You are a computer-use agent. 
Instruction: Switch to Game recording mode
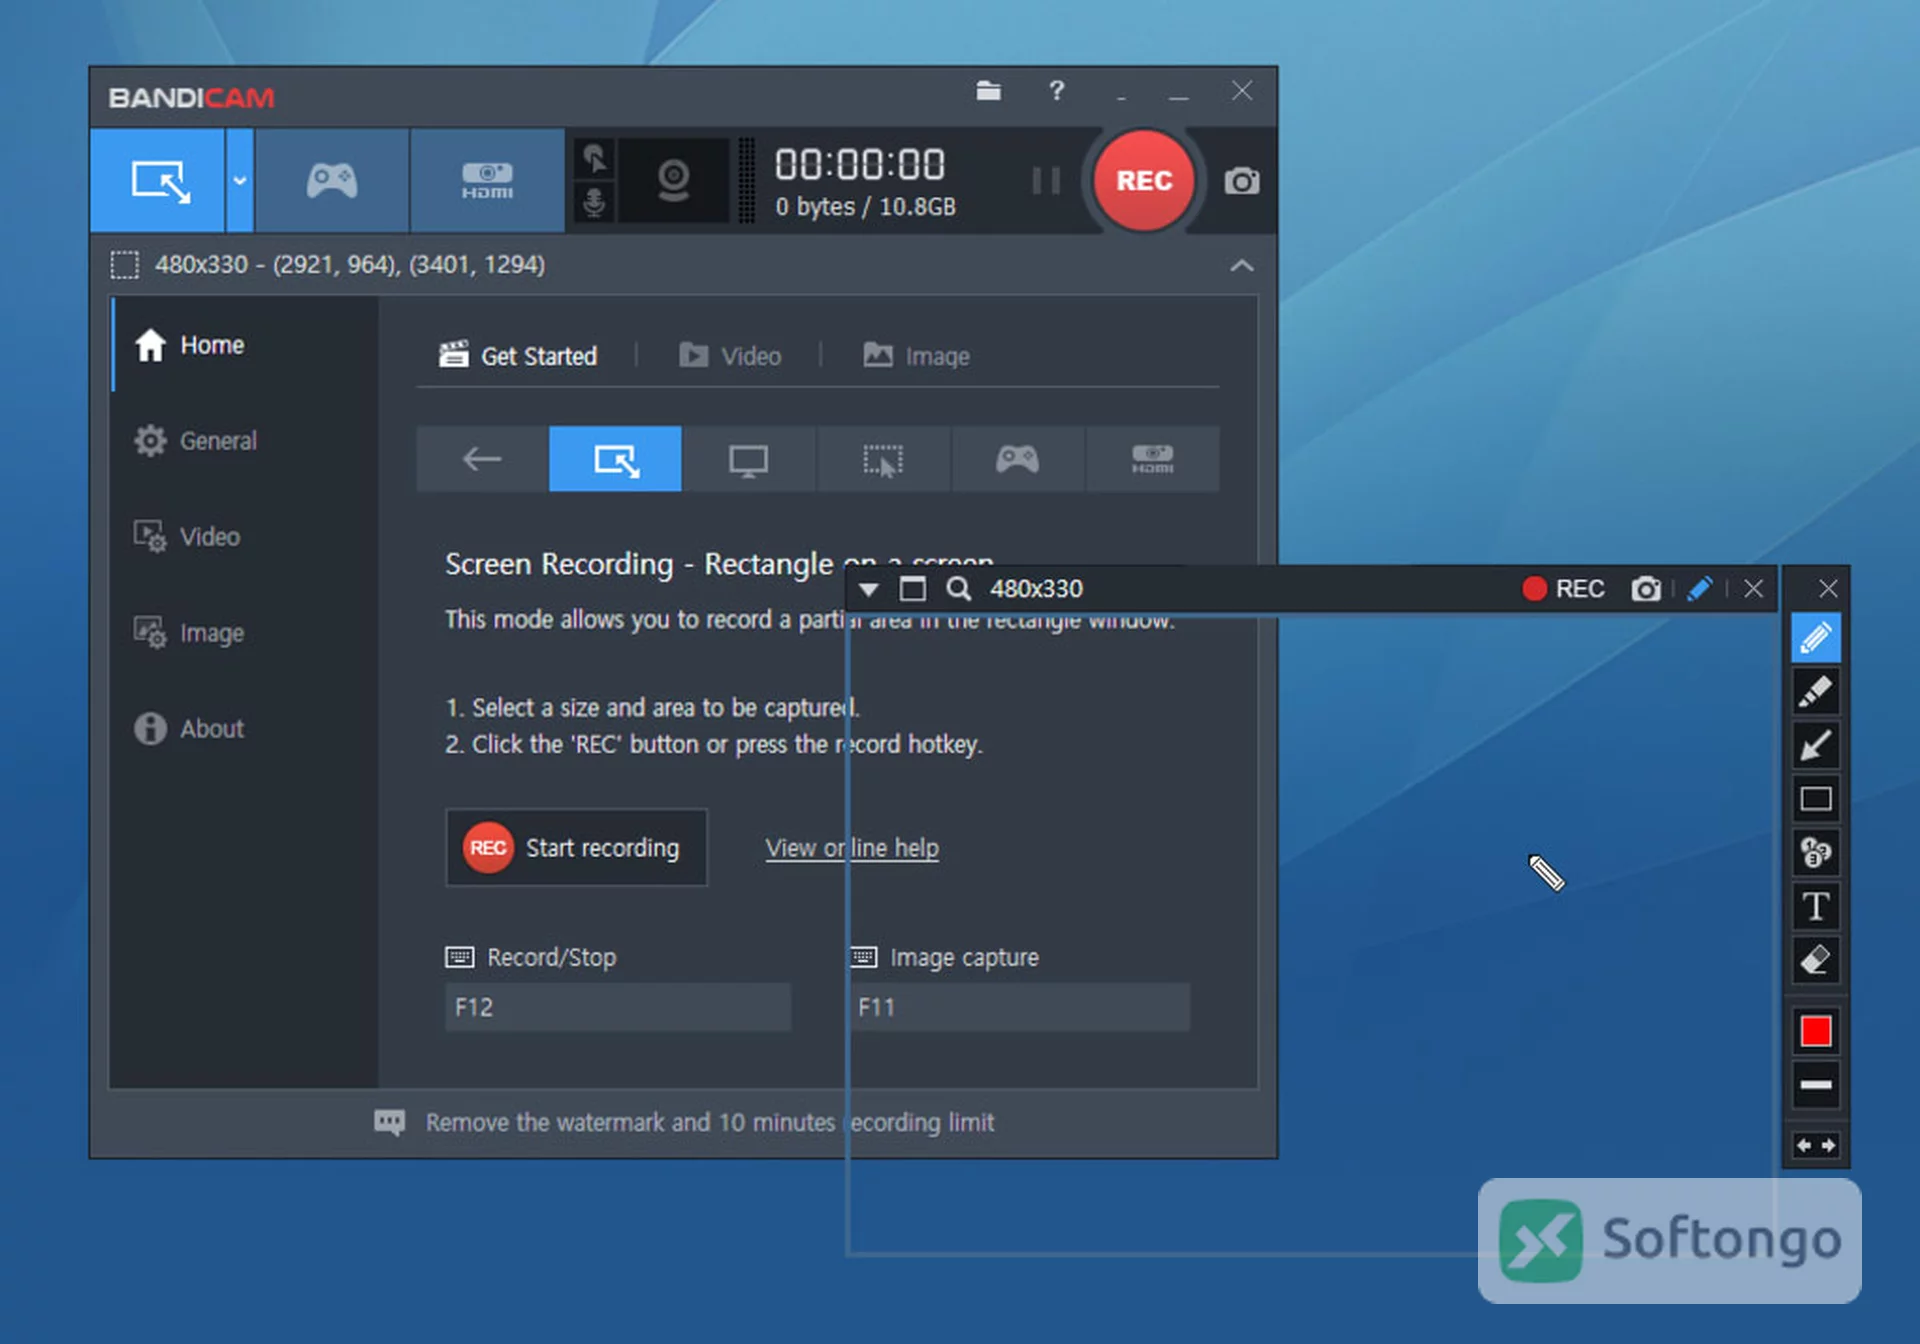coord(332,181)
